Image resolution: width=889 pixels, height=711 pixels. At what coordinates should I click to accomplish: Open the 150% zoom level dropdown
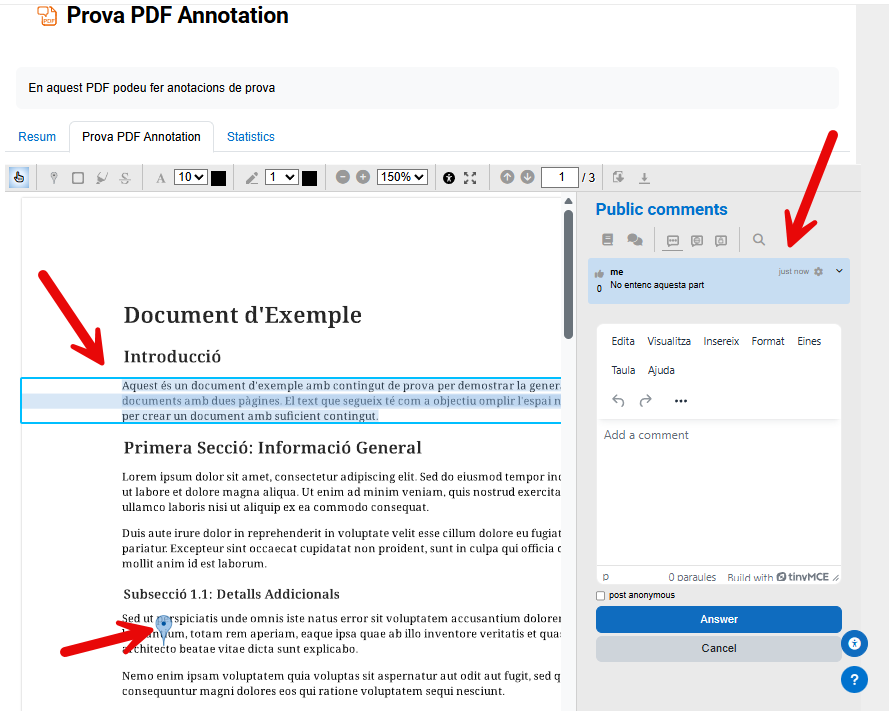tap(402, 177)
